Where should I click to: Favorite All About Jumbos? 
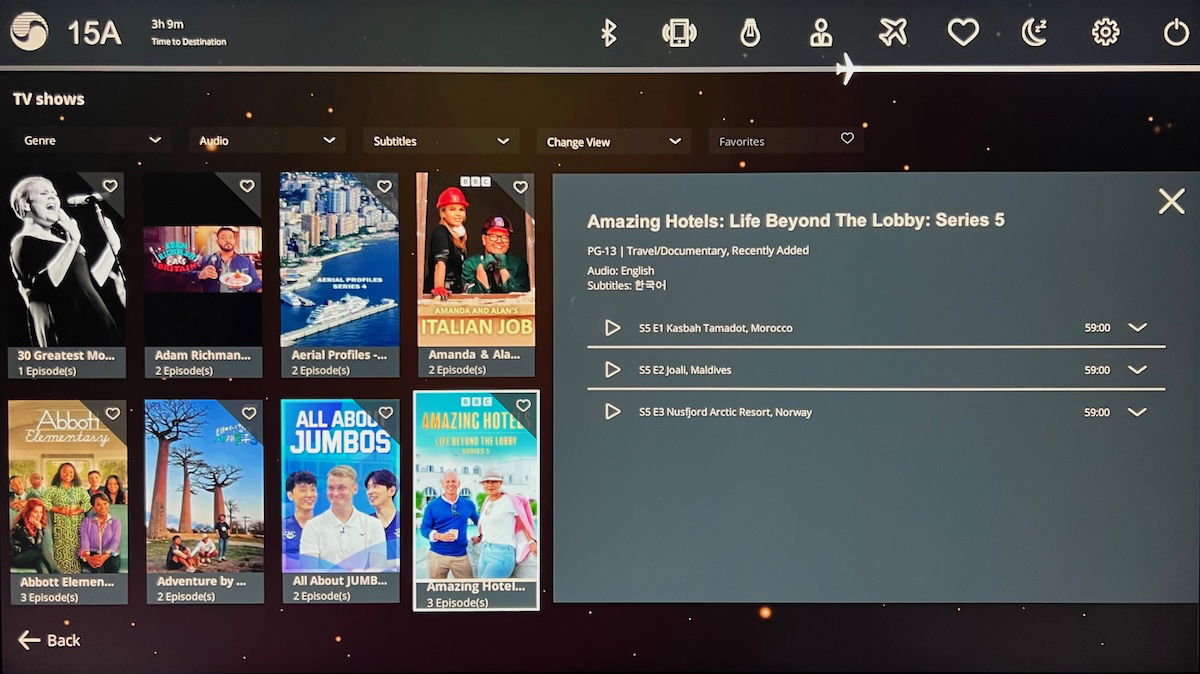pyautogui.click(x=385, y=413)
